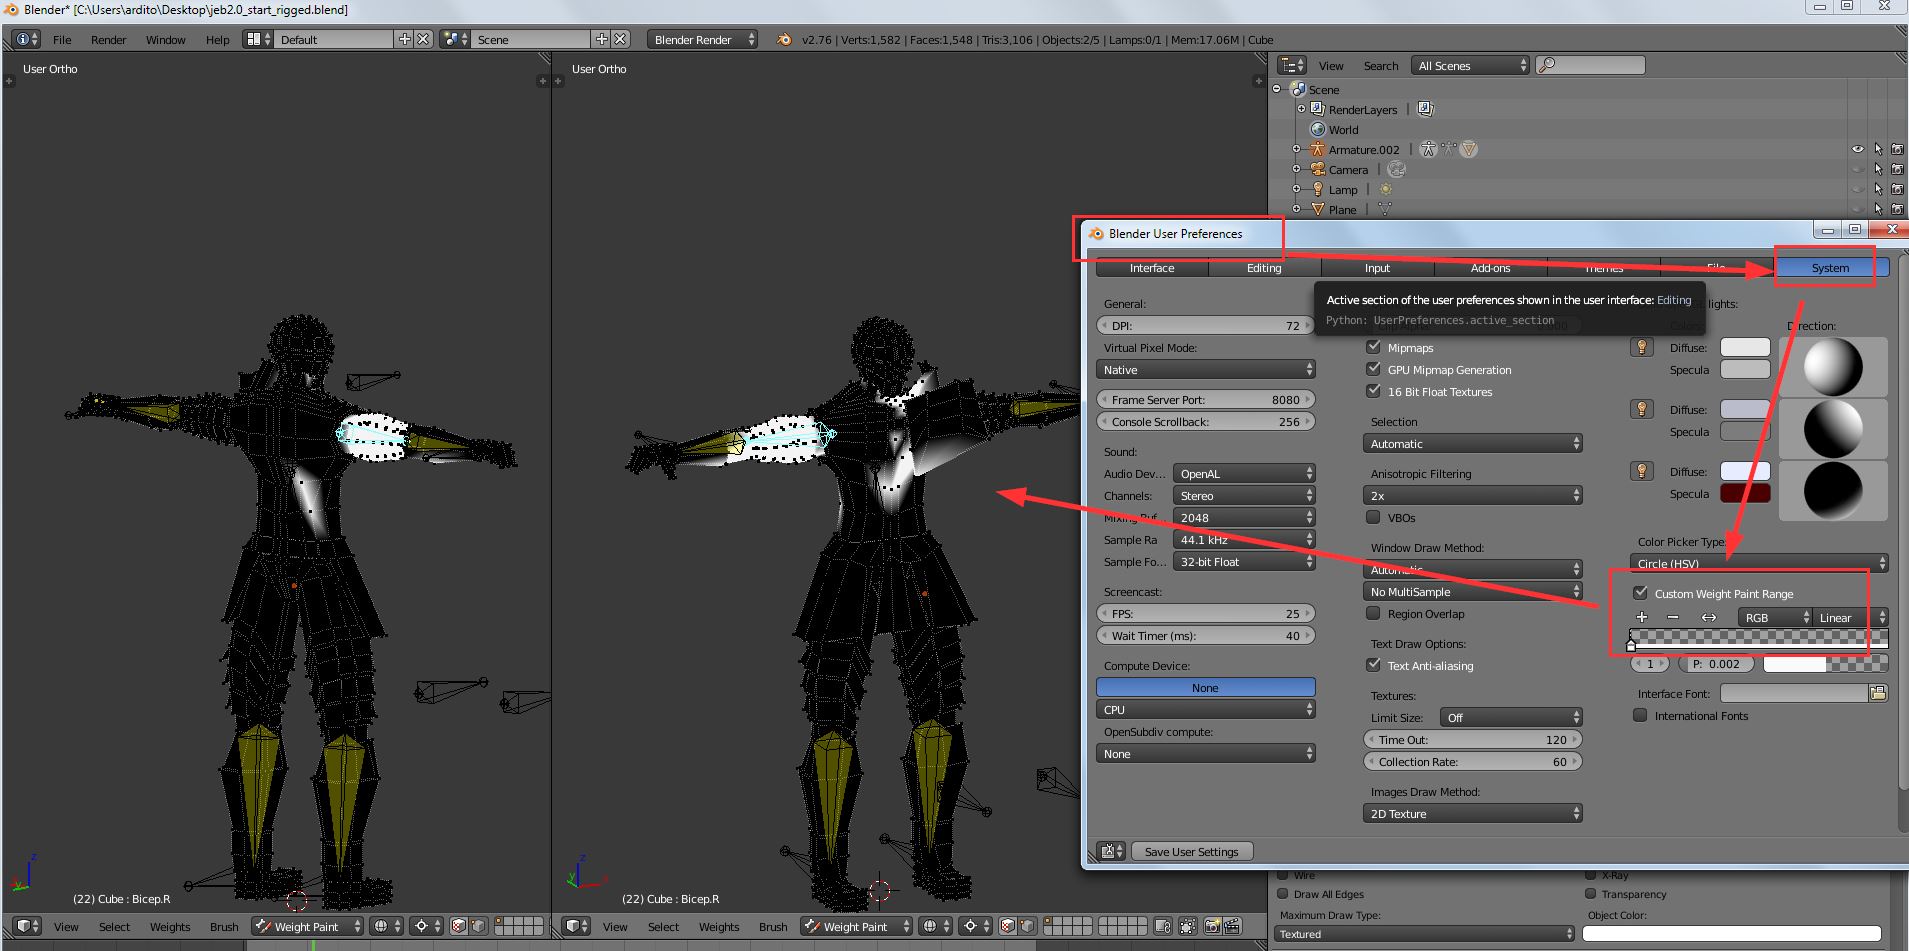
Task: Delete the active color stop with minus icon
Action: coord(1673,617)
